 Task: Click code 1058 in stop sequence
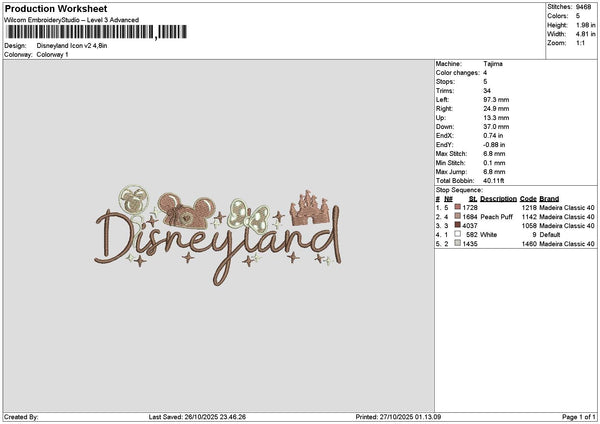click(x=529, y=225)
